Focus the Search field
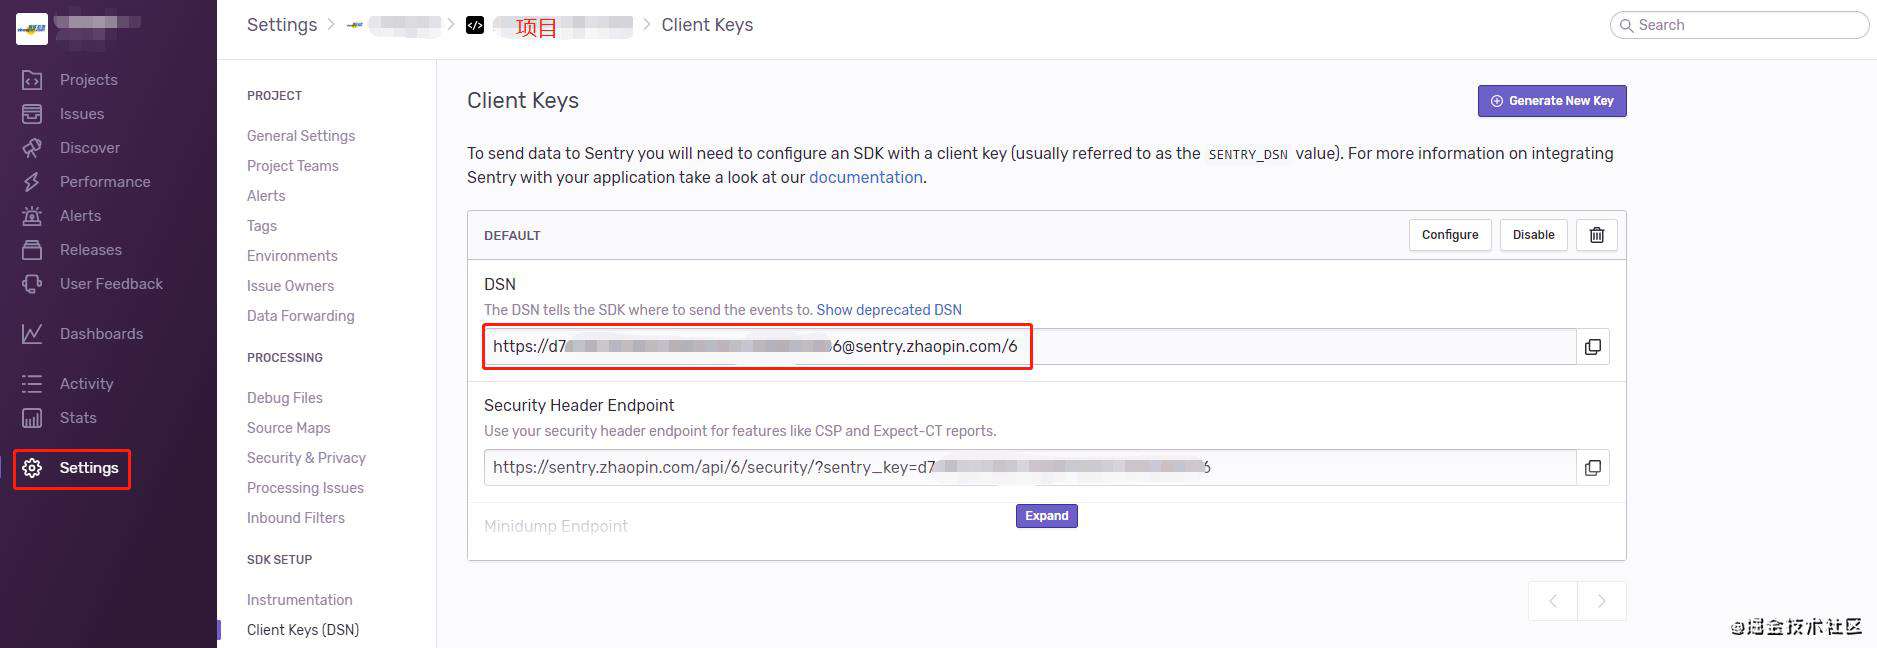1877x648 pixels. [x=1739, y=25]
